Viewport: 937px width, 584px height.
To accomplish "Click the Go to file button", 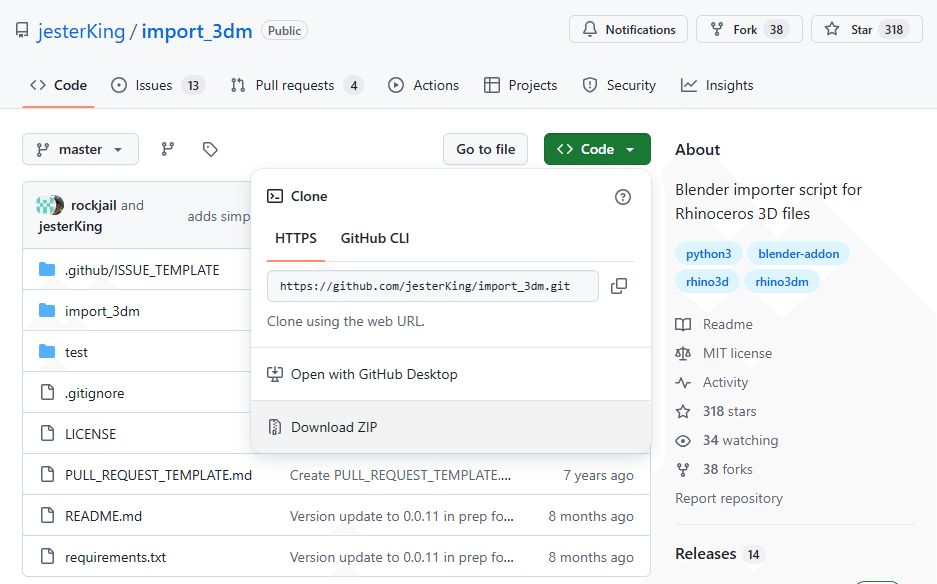I will pyautogui.click(x=485, y=149).
